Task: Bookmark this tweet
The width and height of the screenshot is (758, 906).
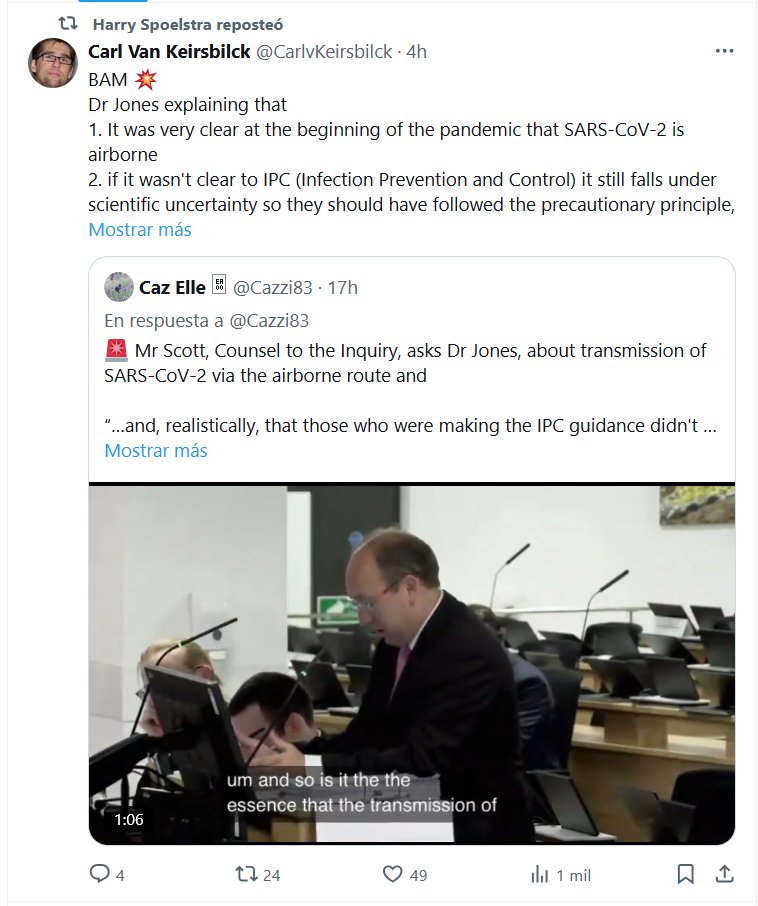Action: 685,874
